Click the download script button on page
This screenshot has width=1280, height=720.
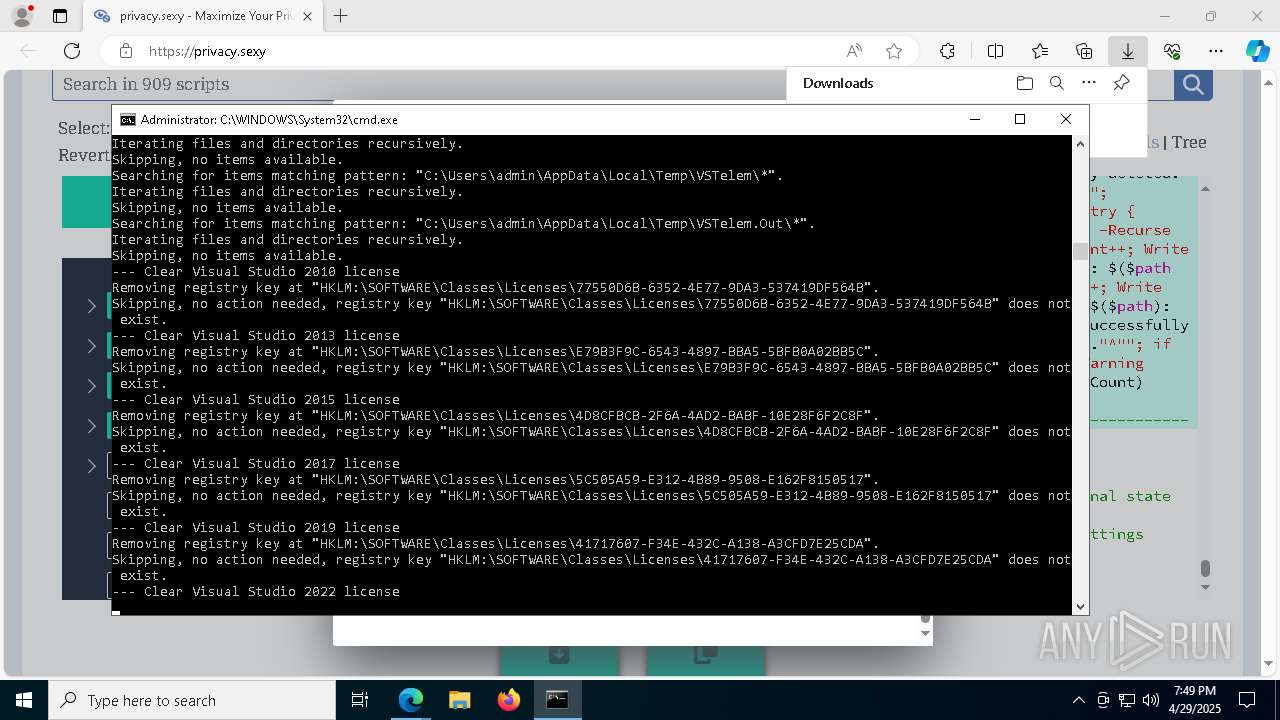(x=559, y=655)
